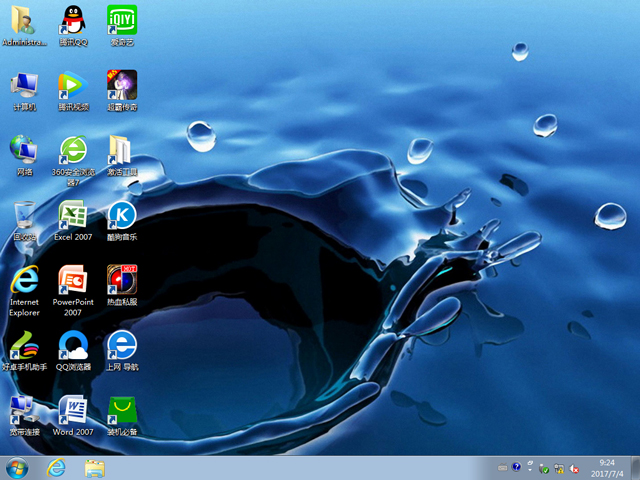Click the Word 2007 desktop shortcut
The width and height of the screenshot is (640, 480).
[72, 410]
